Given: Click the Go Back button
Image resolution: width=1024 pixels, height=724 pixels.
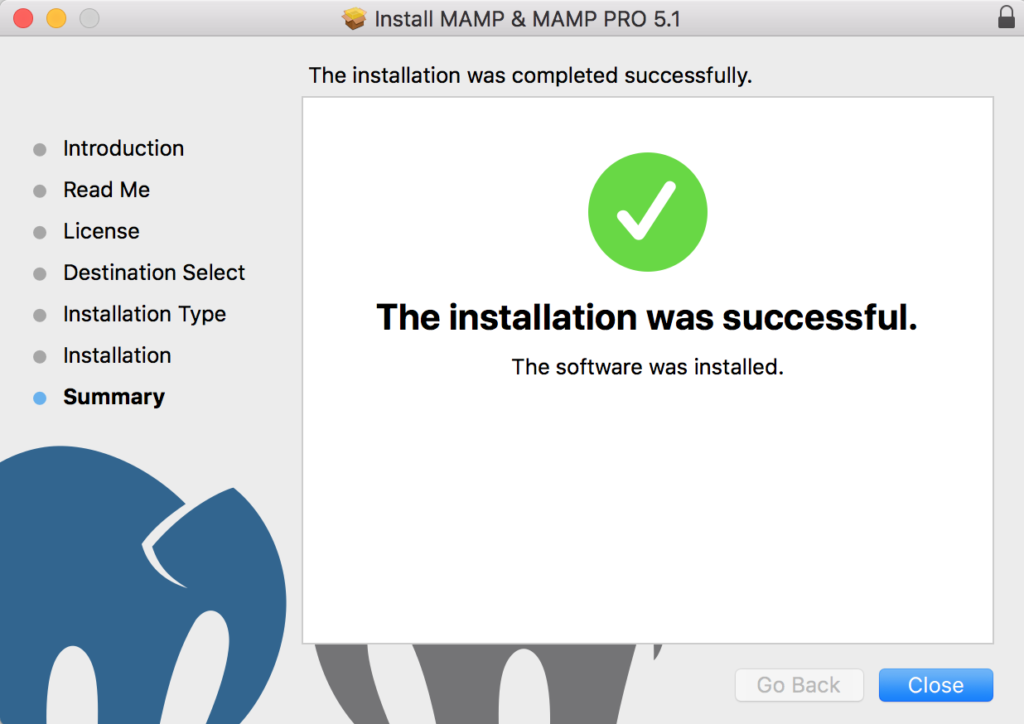Looking at the screenshot, I should [x=799, y=685].
